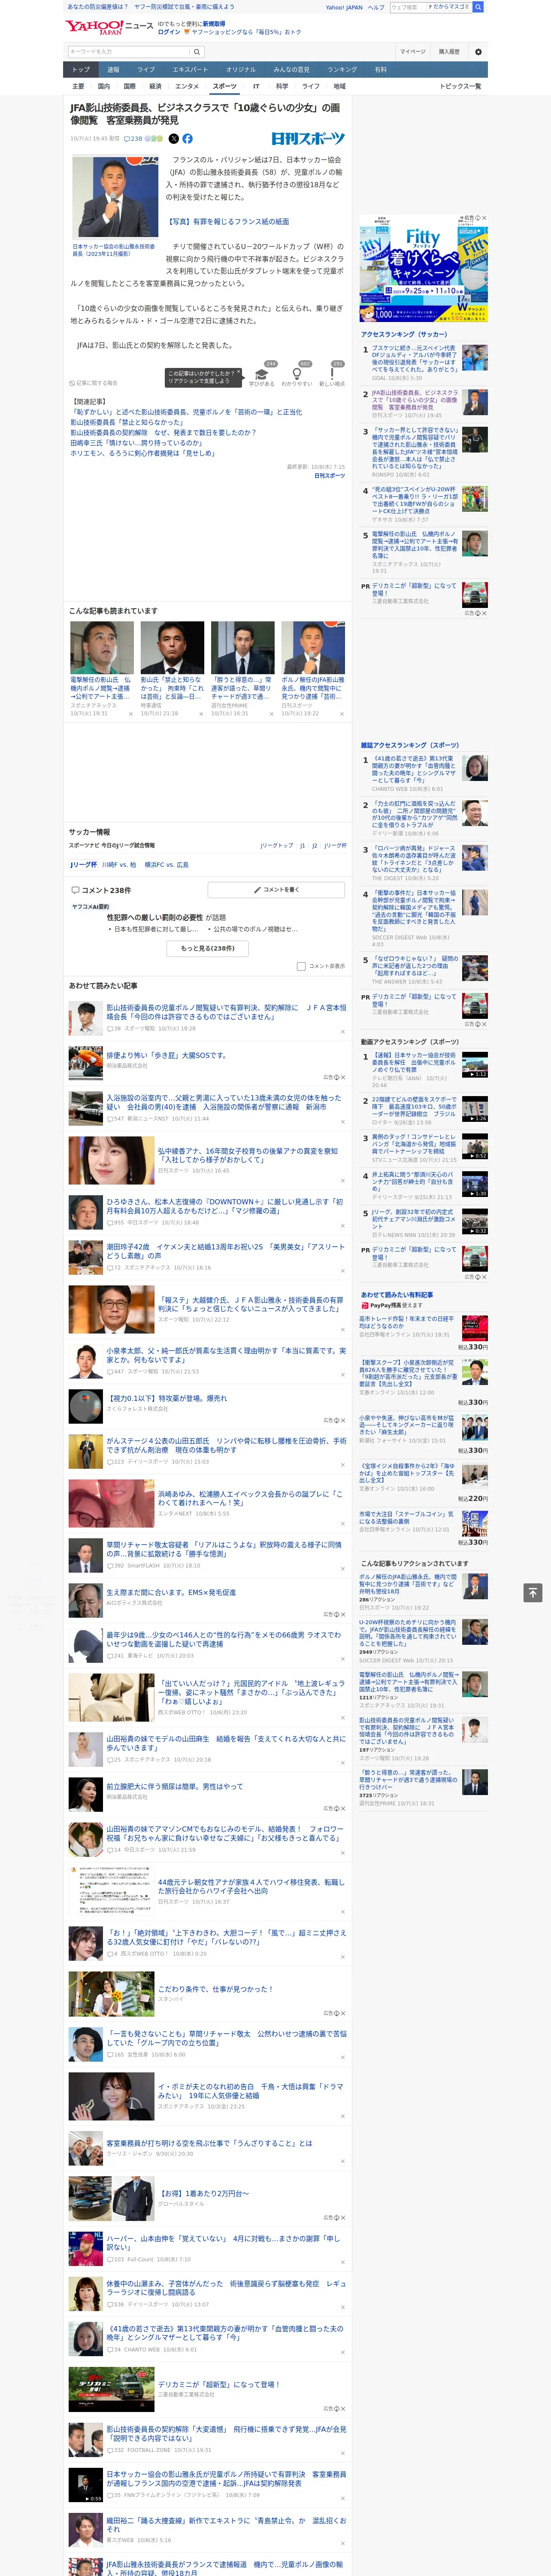Select the ライブ tab in dark navbar
Viewport: 551px width, 2576px height.
click(146, 70)
